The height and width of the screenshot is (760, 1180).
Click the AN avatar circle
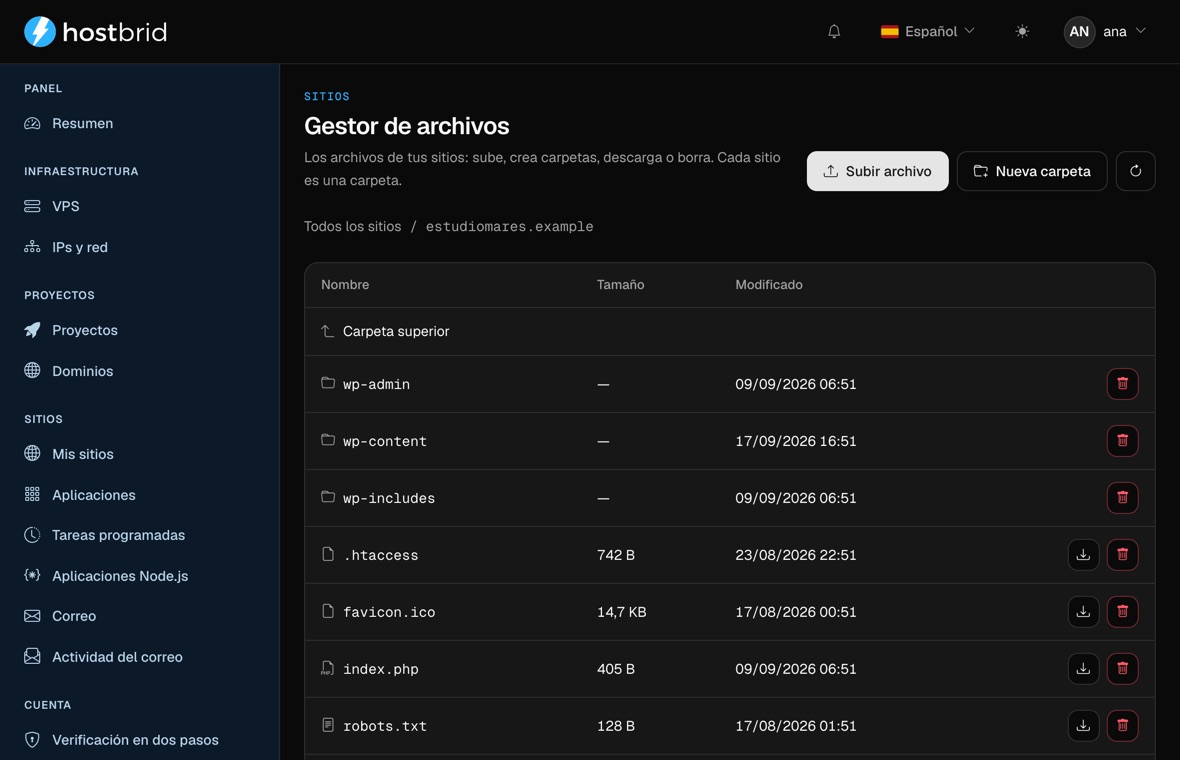[x=1079, y=32]
